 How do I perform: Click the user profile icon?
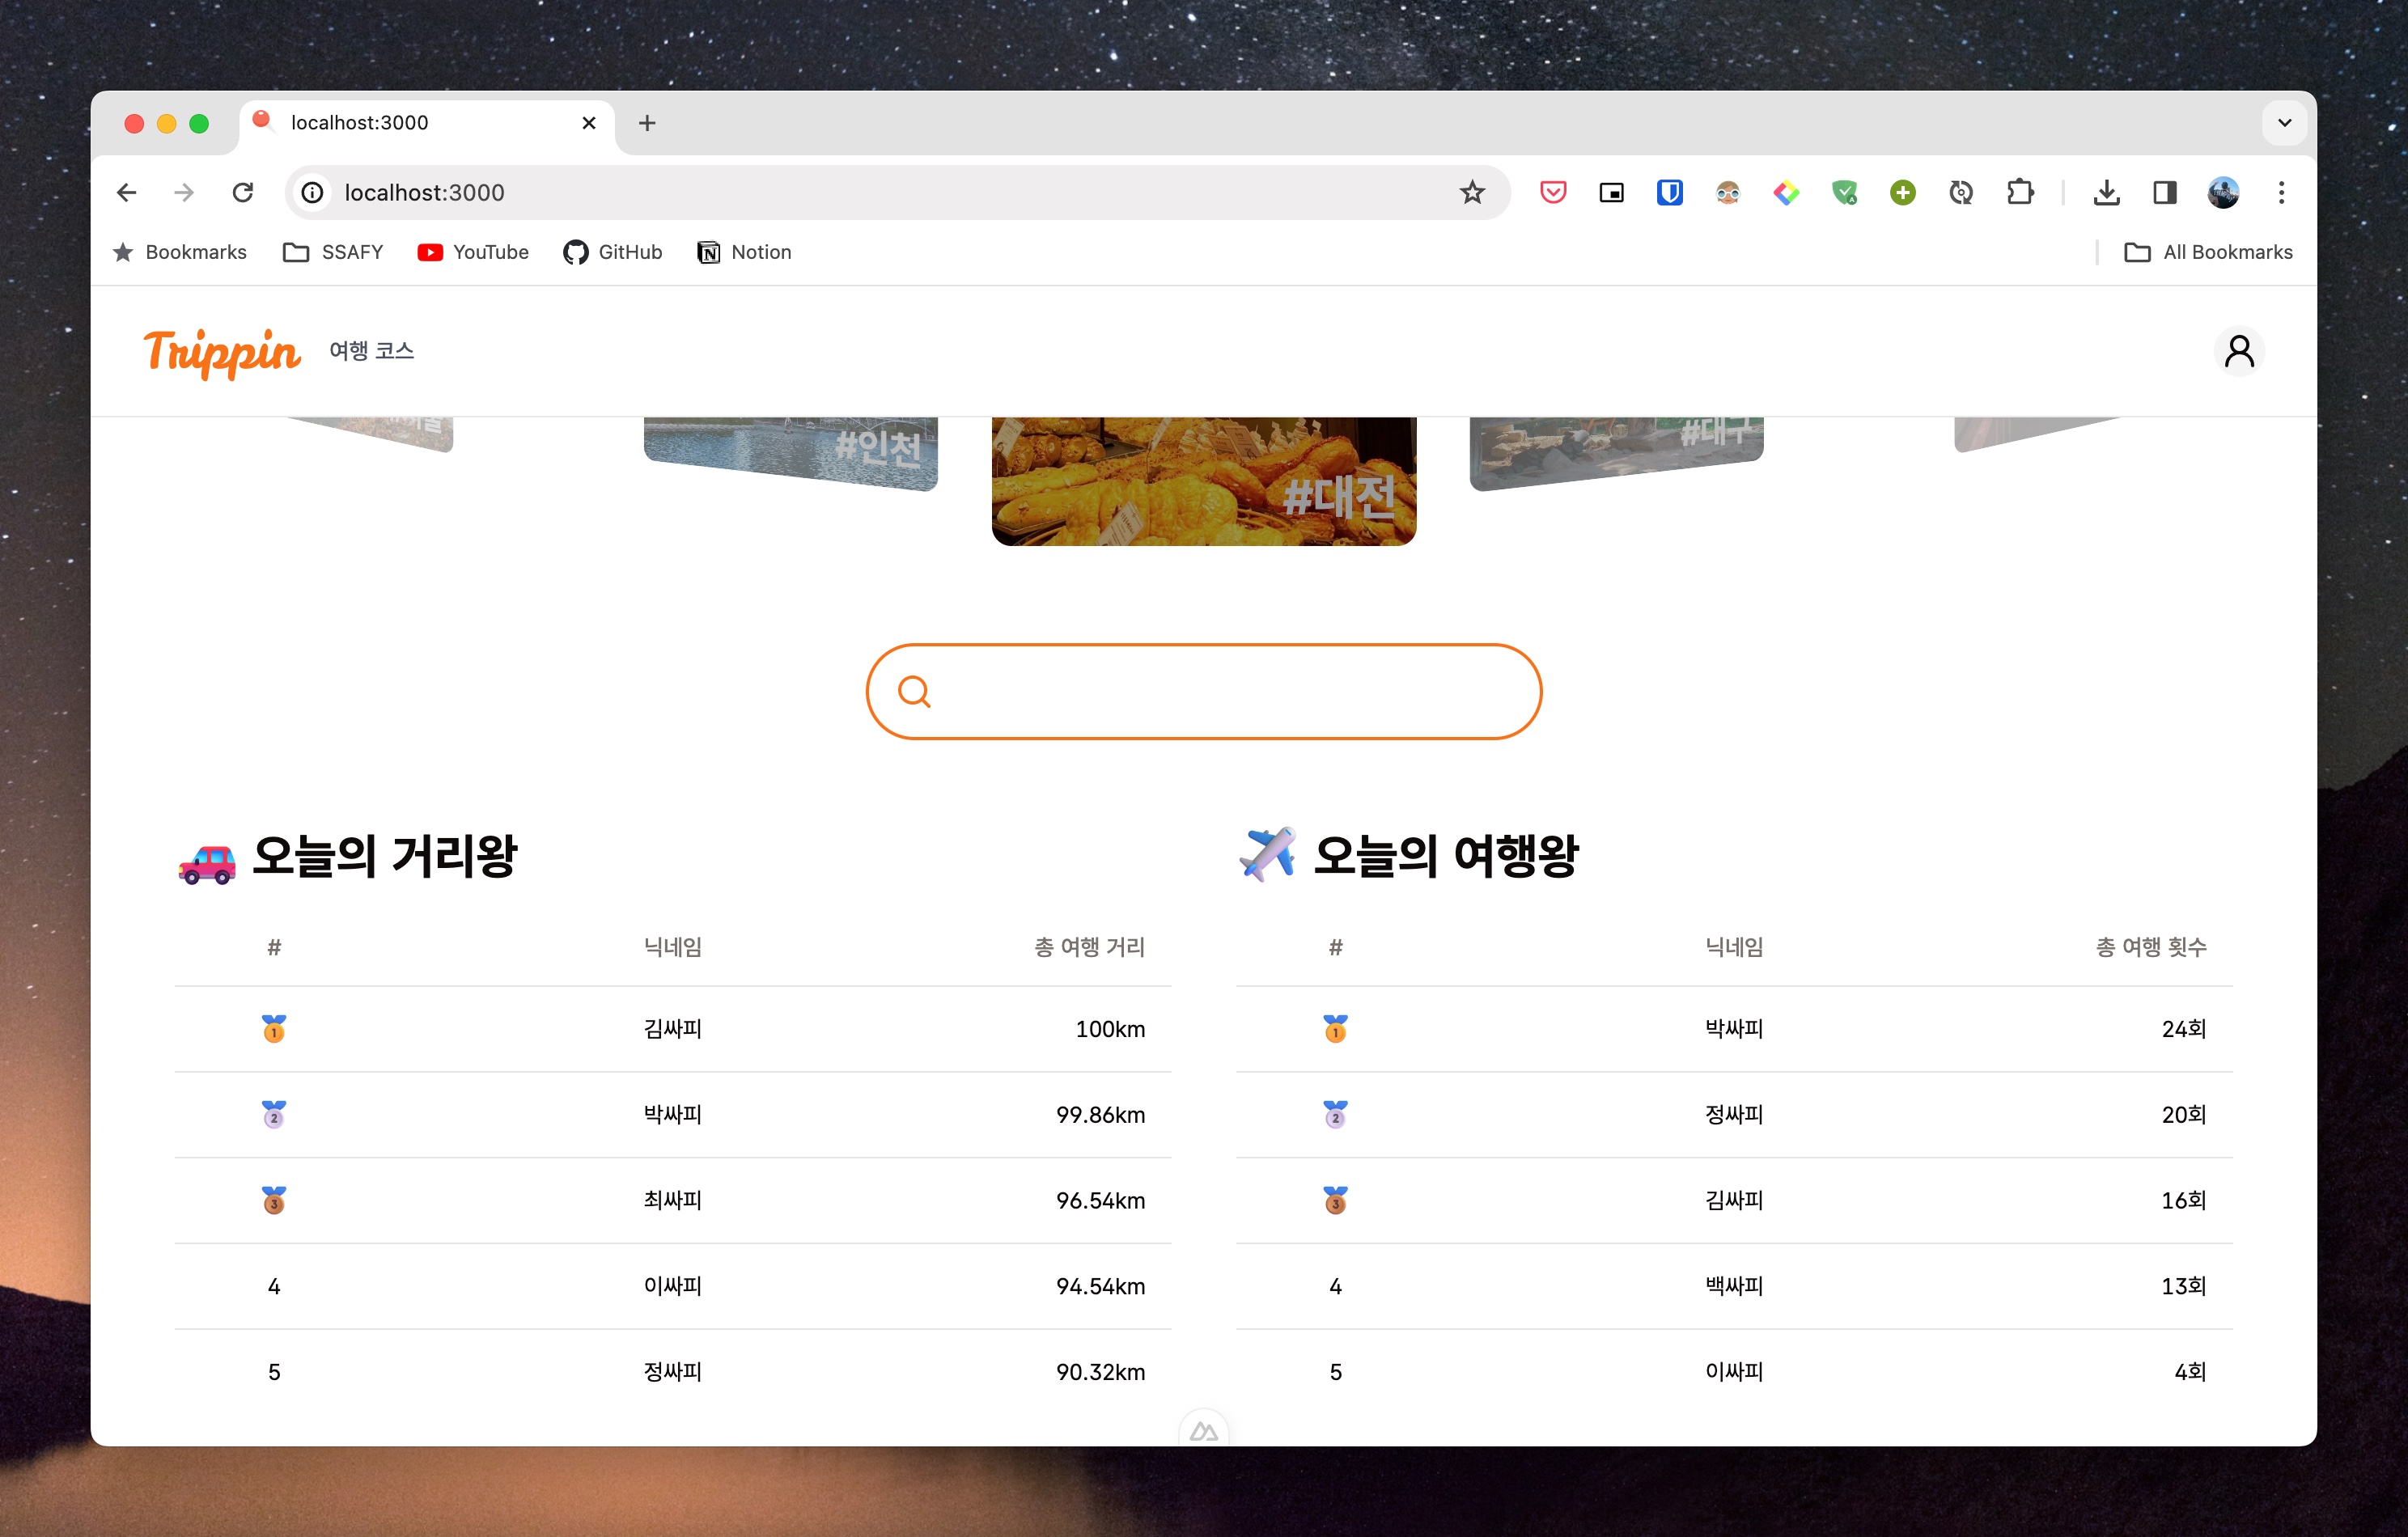click(x=2238, y=351)
